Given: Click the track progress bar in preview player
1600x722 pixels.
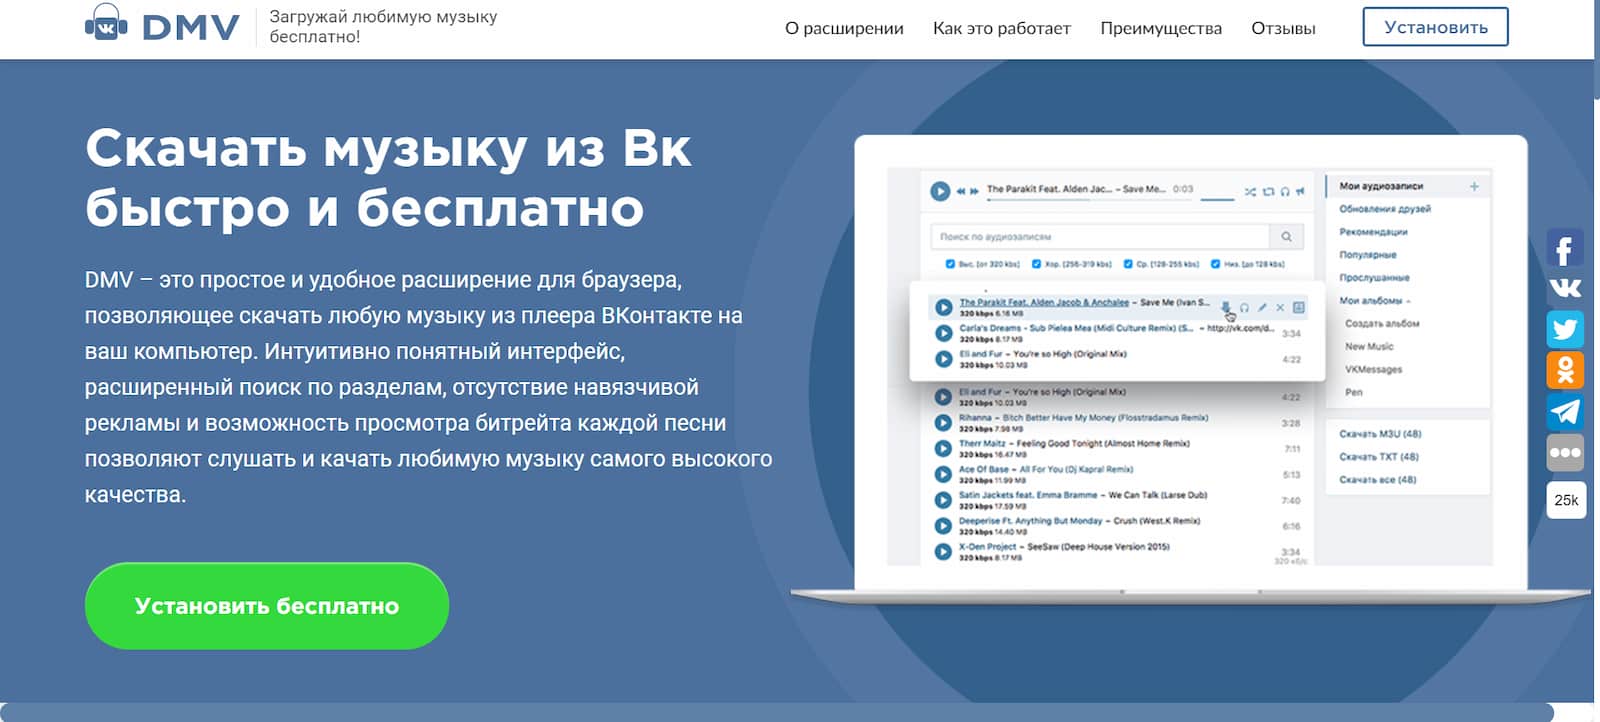Looking at the screenshot, I should pyautogui.click(x=1088, y=200).
